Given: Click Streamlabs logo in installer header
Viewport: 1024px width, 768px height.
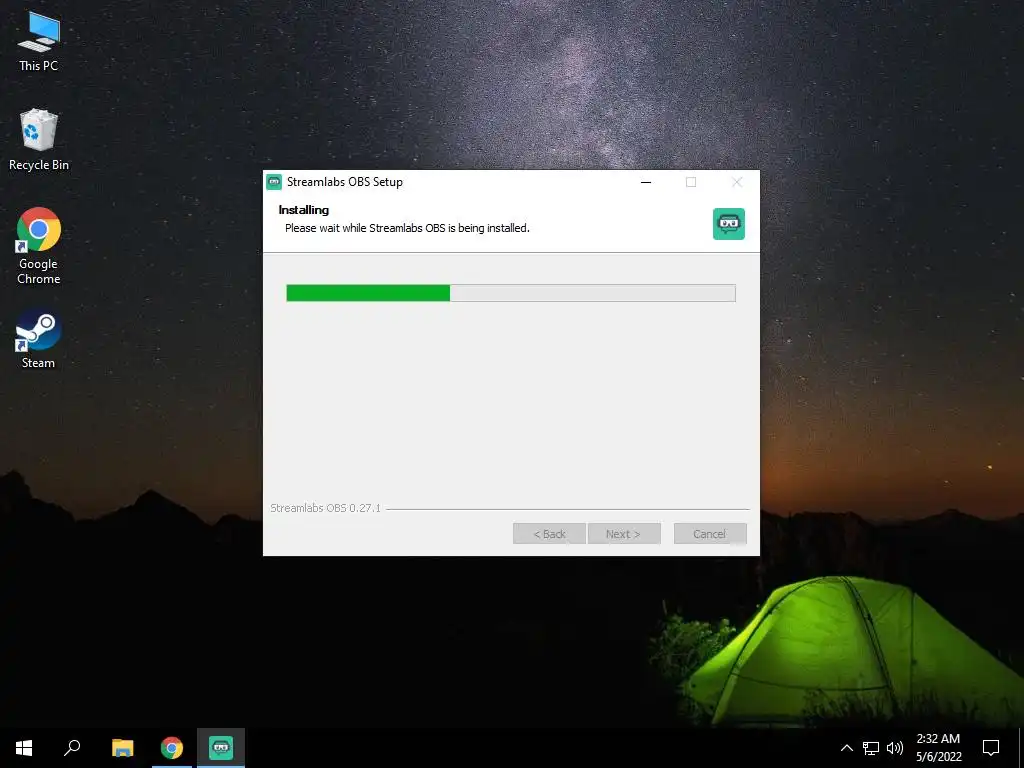Looking at the screenshot, I should [729, 224].
